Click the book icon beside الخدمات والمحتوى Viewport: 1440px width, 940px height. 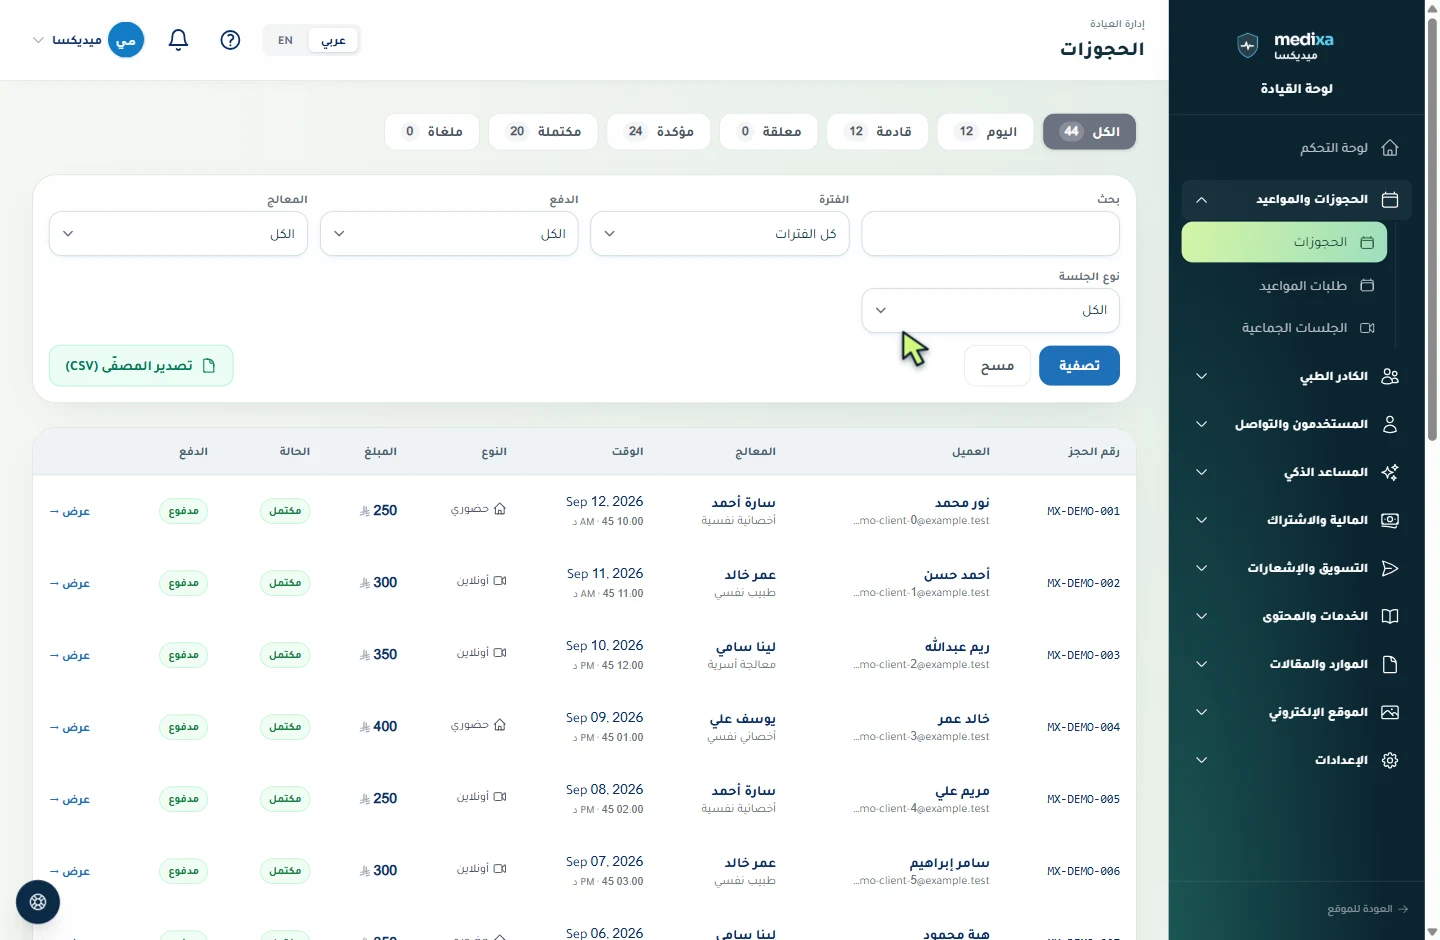point(1390,616)
